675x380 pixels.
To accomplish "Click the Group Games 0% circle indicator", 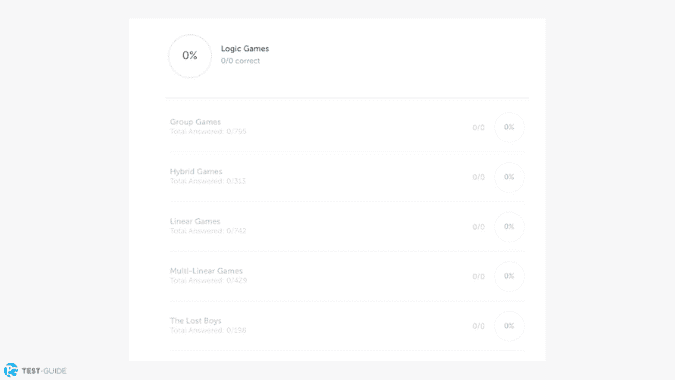I will click(509, 127).
